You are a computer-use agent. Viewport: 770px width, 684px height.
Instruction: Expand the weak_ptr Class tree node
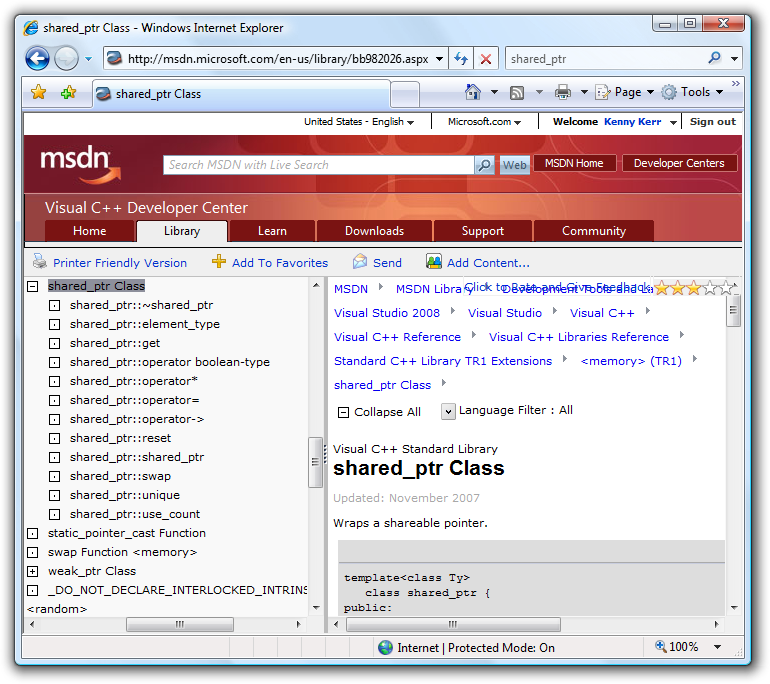point(33,571)
